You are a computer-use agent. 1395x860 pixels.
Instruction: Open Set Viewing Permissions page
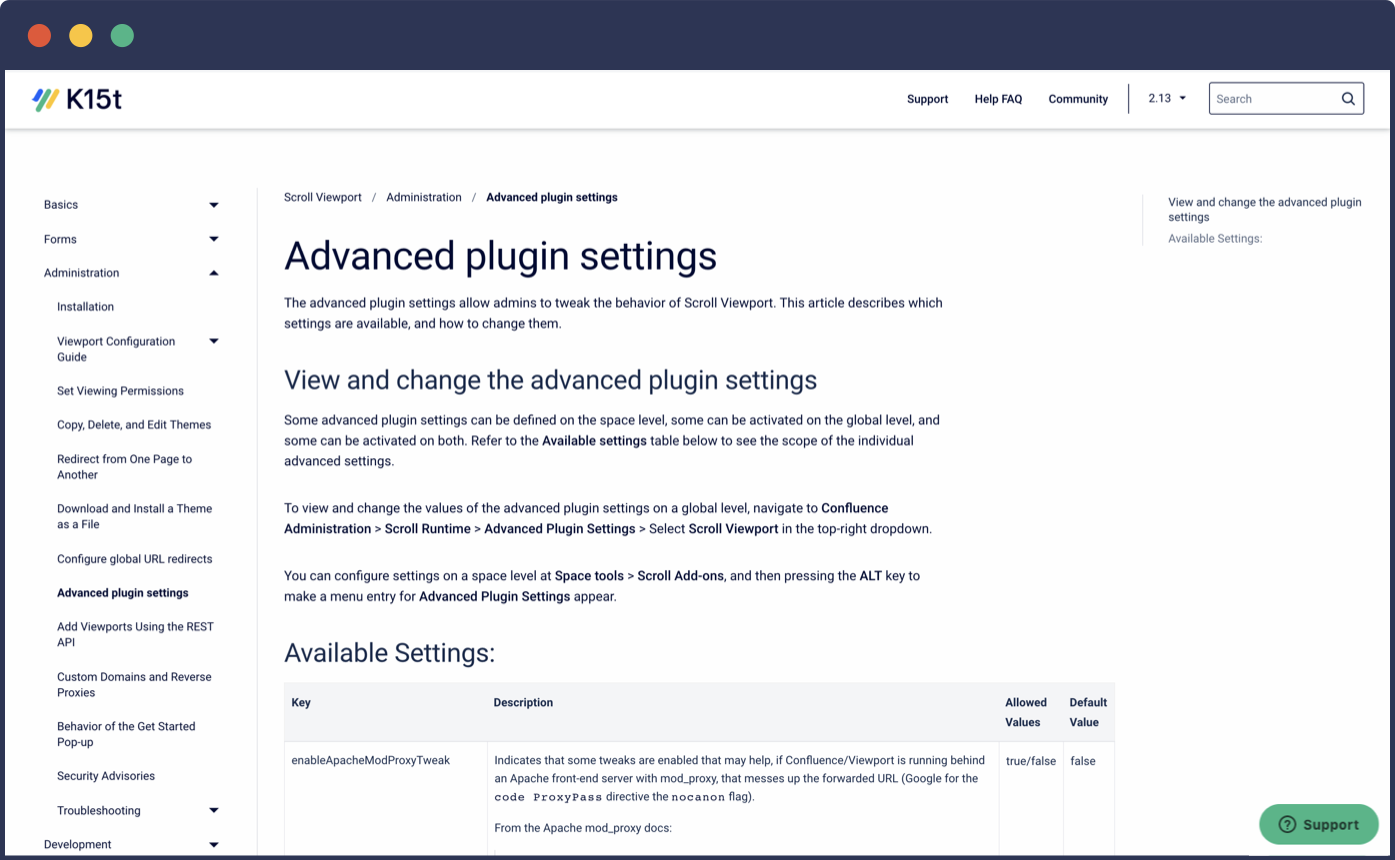pos(120,391)
